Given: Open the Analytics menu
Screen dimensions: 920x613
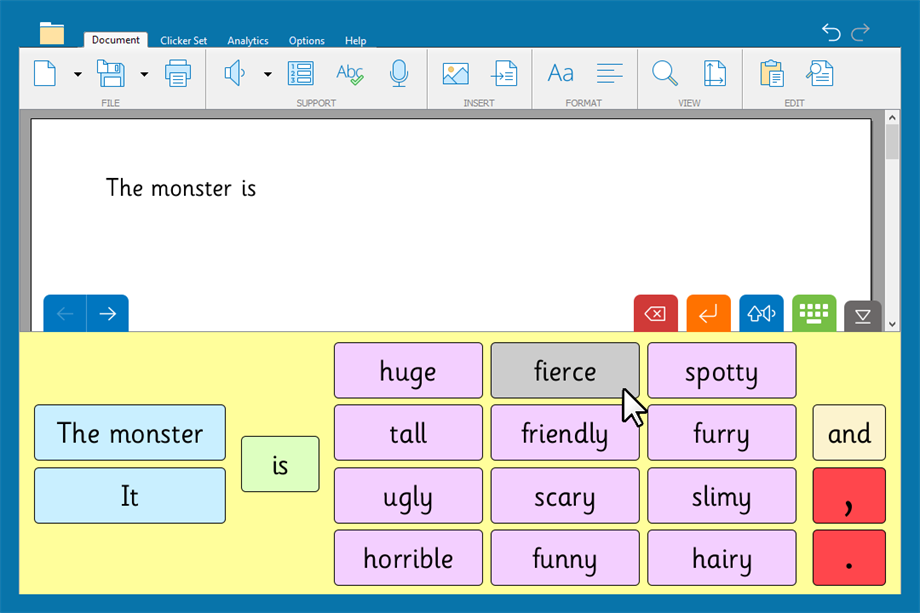Looking at the screenshot, I should click(x=247, y=41).
